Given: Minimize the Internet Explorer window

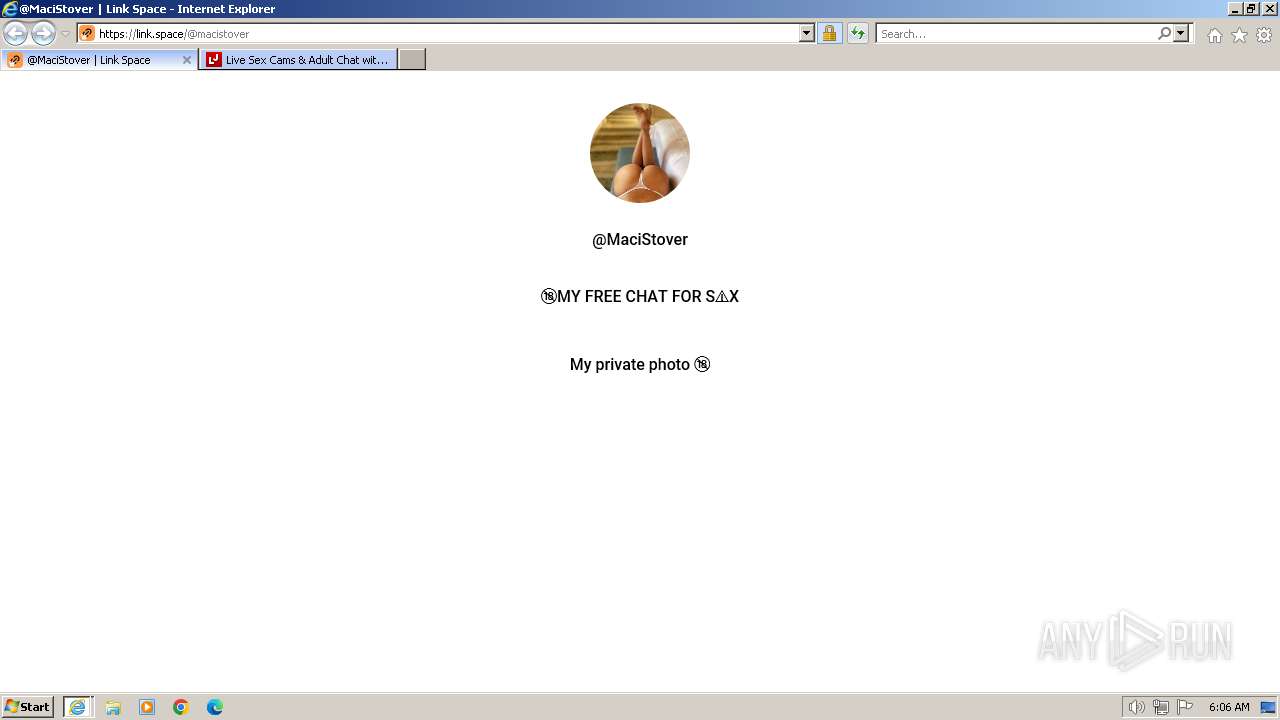Looking at the screenshot, I should [x=1235, y=8].
